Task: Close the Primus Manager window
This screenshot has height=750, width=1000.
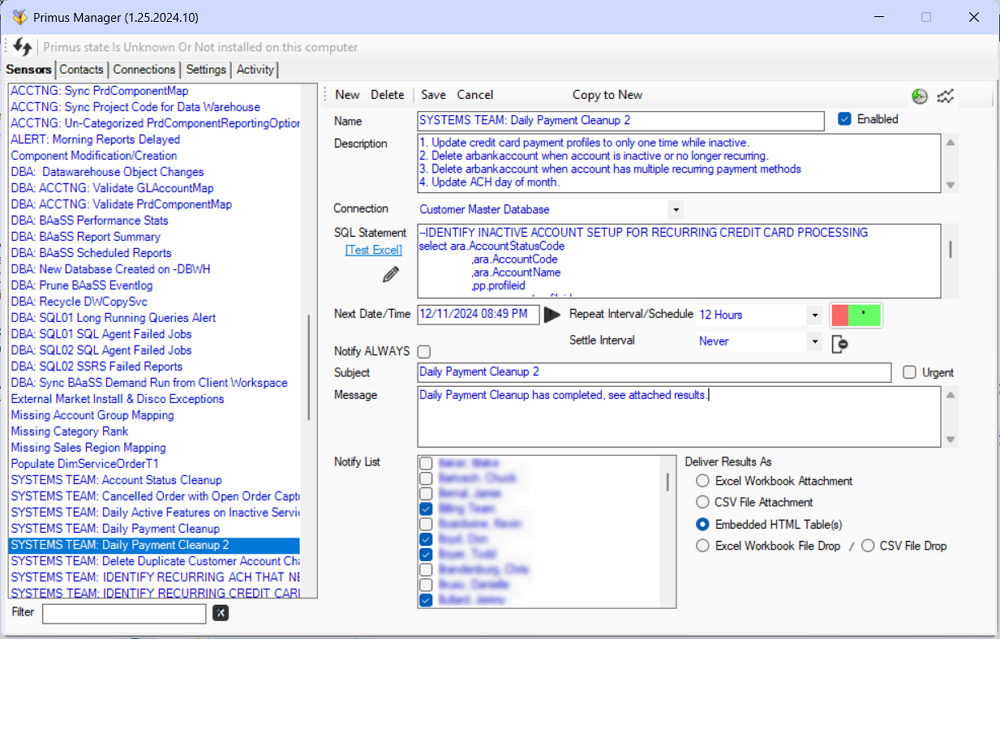Action: (x=974, y=17)
